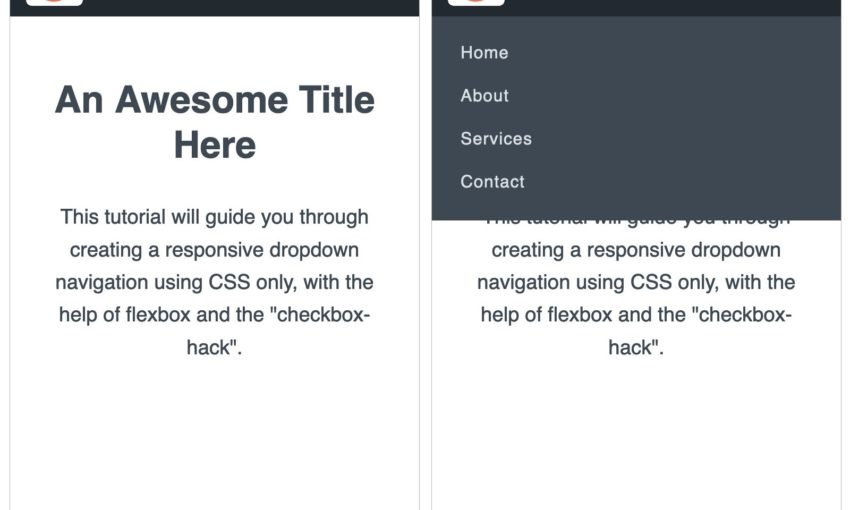The image size is (850, 510).
Task: Click "hack" at the left paragraph's end
Action: tap(209, 348)
